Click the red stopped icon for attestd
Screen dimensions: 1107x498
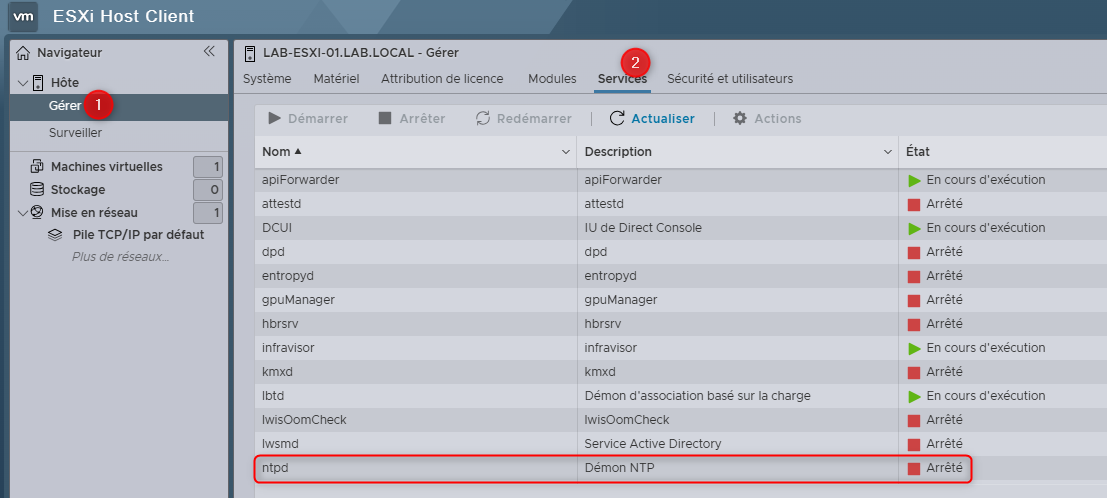(914, 204)
